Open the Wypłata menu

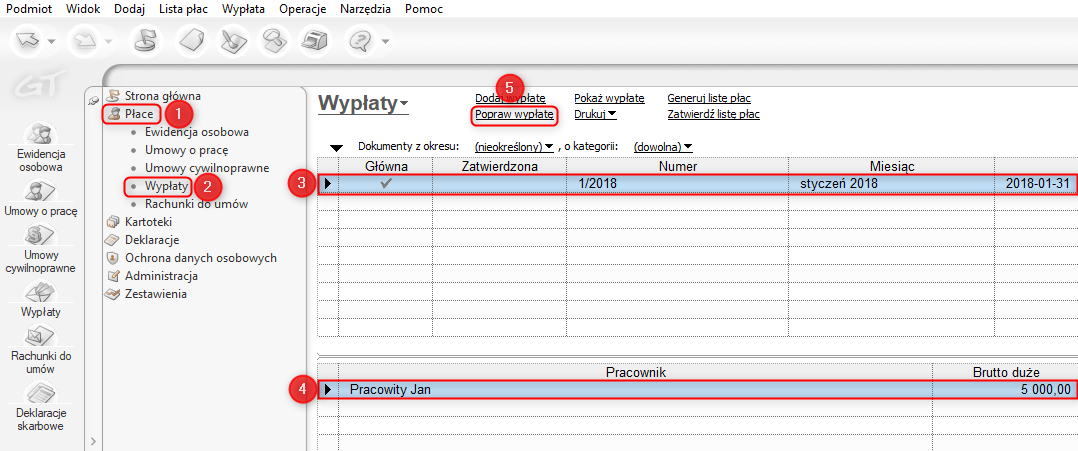click(x=244, y=9)
